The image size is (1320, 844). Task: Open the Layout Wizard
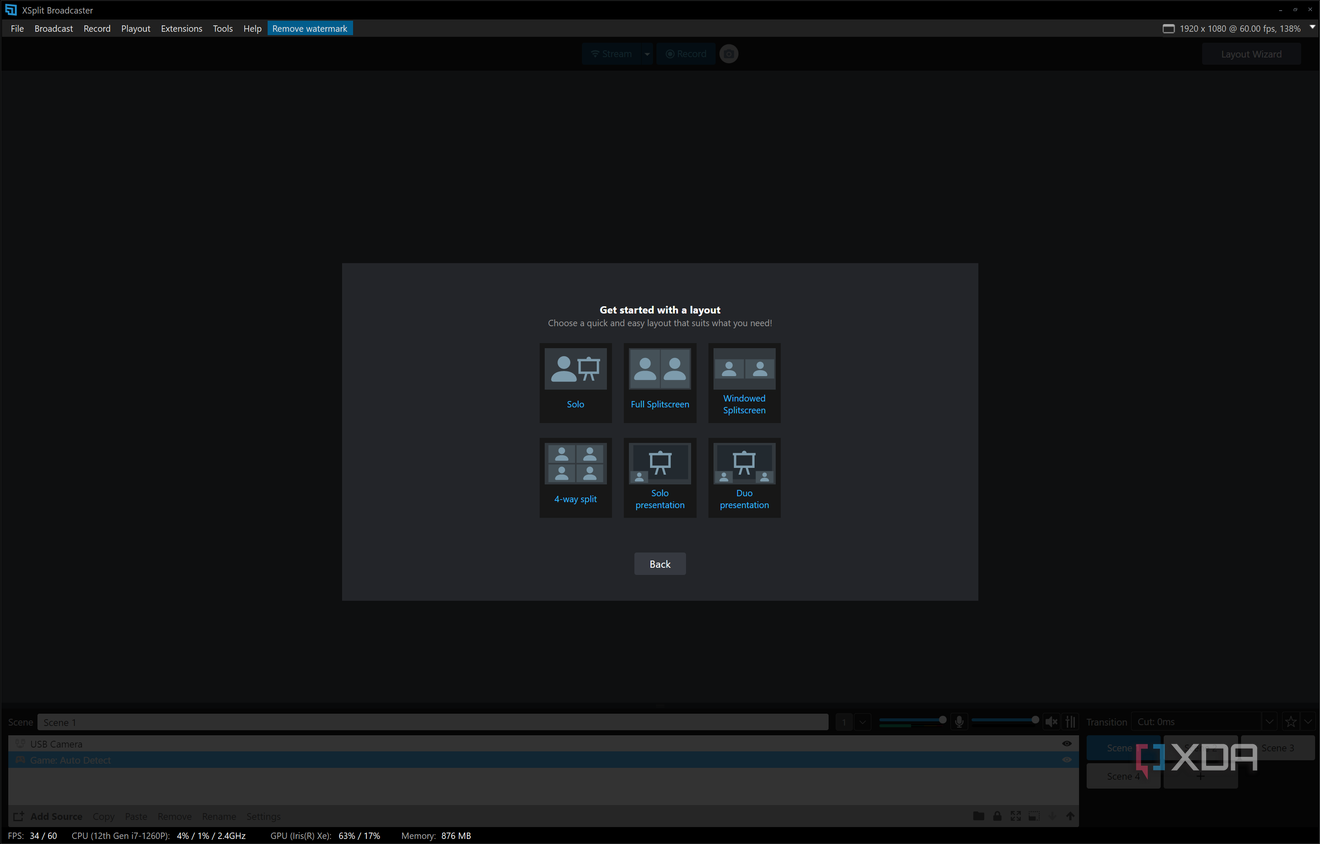tap(1251, 54)
